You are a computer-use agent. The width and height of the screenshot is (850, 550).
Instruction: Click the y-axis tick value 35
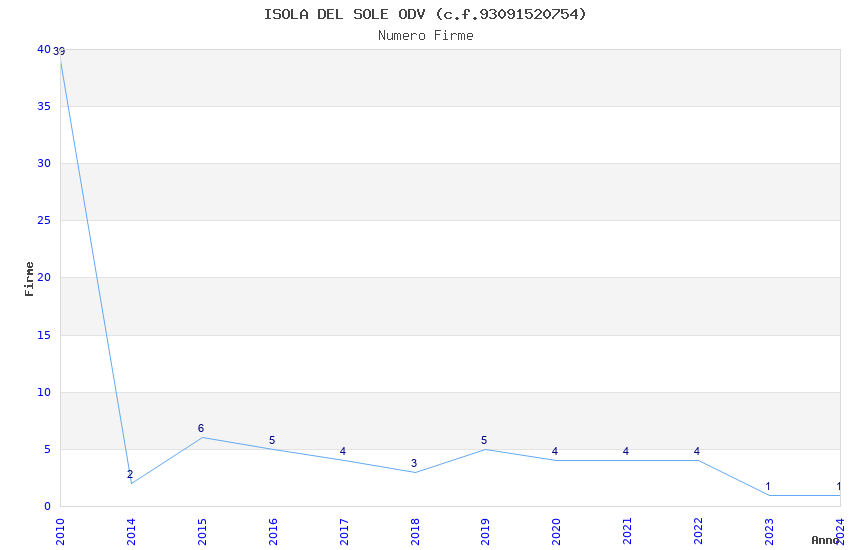(x=44, y=106)
